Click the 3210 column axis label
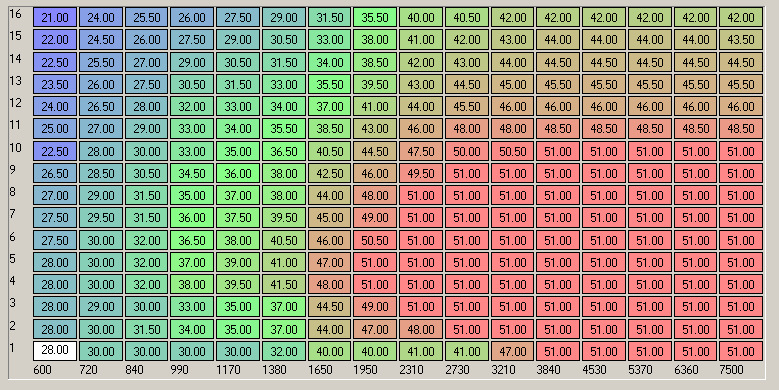 point(503,370)
